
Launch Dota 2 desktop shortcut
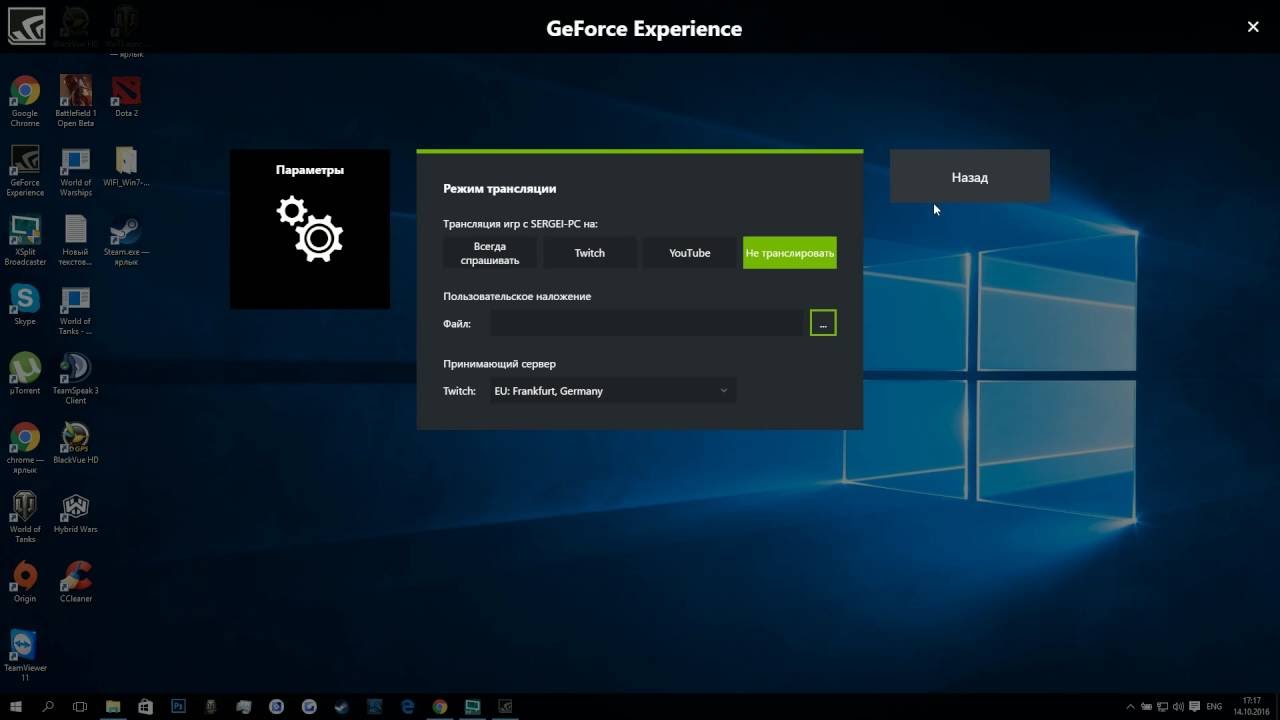[x=126, y=97]
